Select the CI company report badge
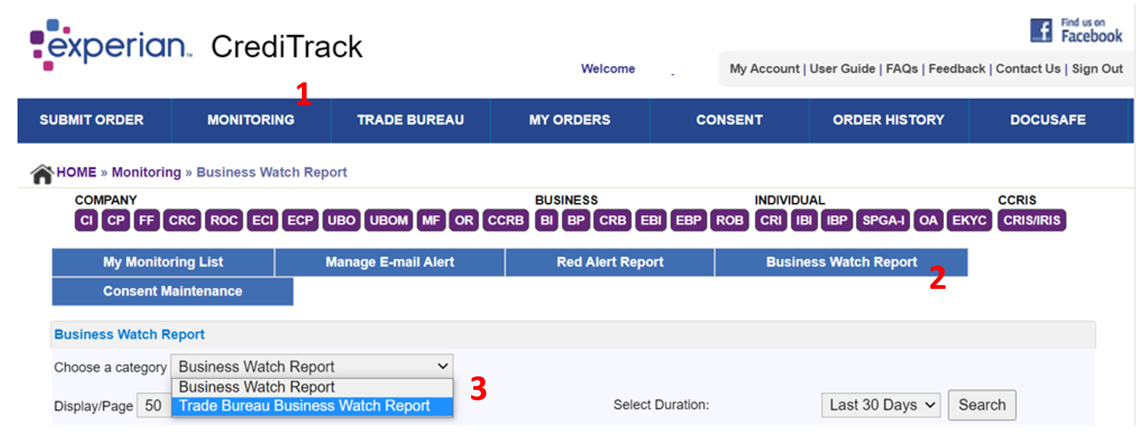This screenshot has height=448, width=1138. click(x=87, y=220)
